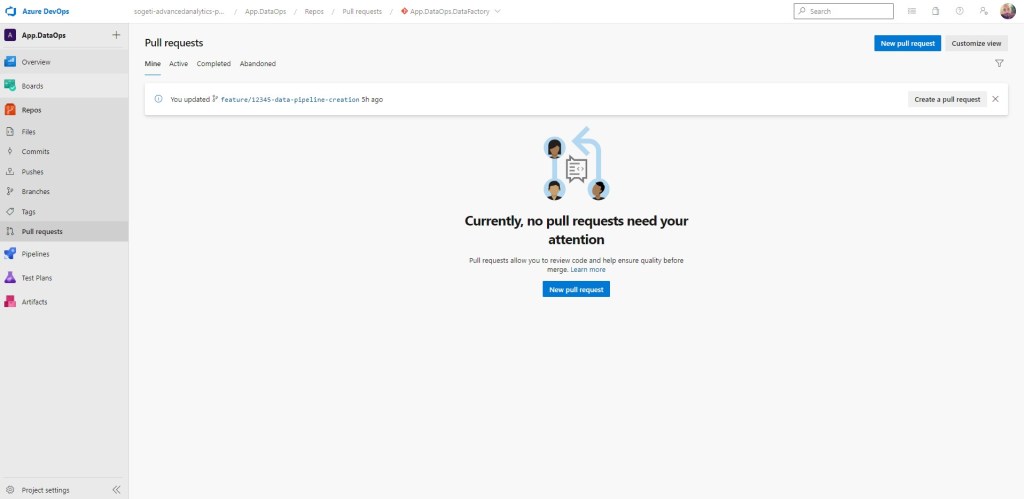Click the work items list icon
This screenshot has width=1024, height=499.
[x=911, y=11]
